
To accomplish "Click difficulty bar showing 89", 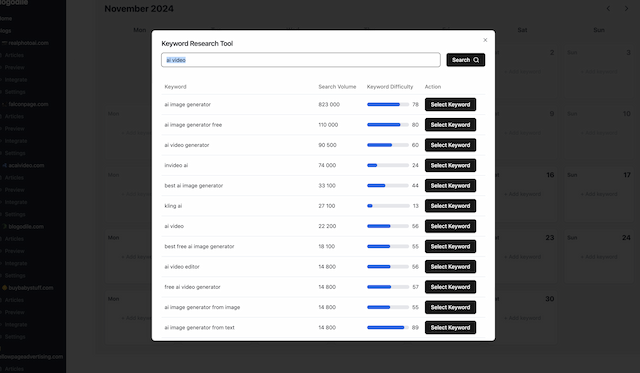I will (x=388, y=327).
